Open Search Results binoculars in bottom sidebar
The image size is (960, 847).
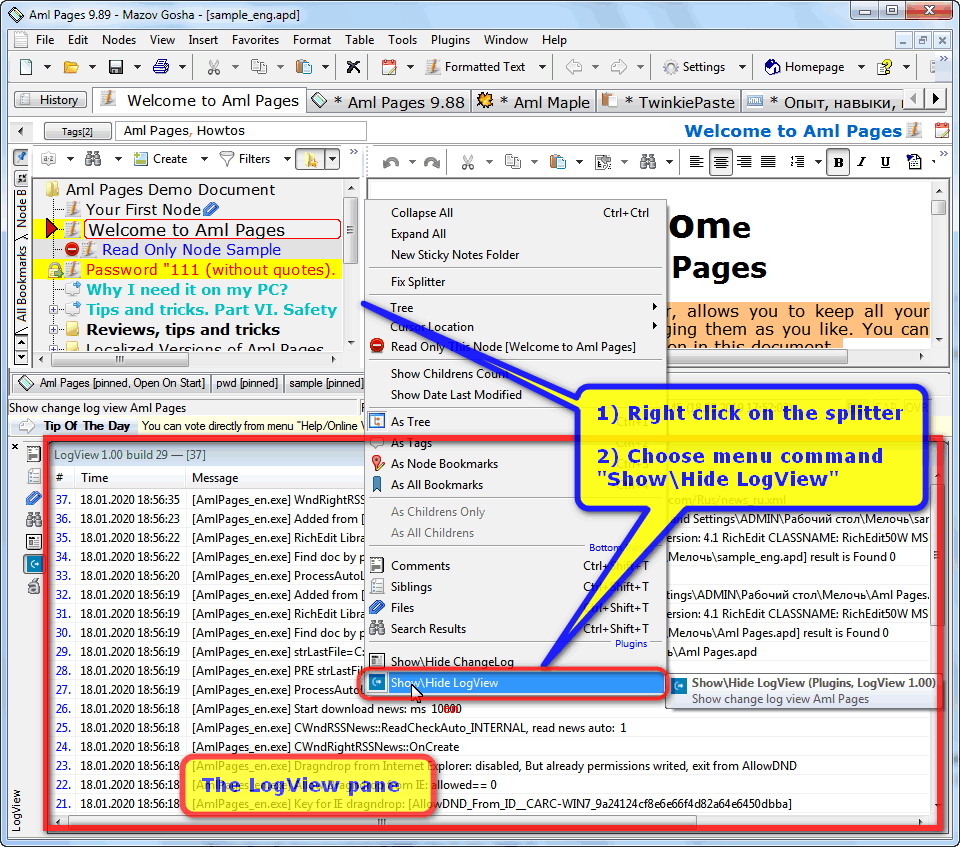point(34,520)
